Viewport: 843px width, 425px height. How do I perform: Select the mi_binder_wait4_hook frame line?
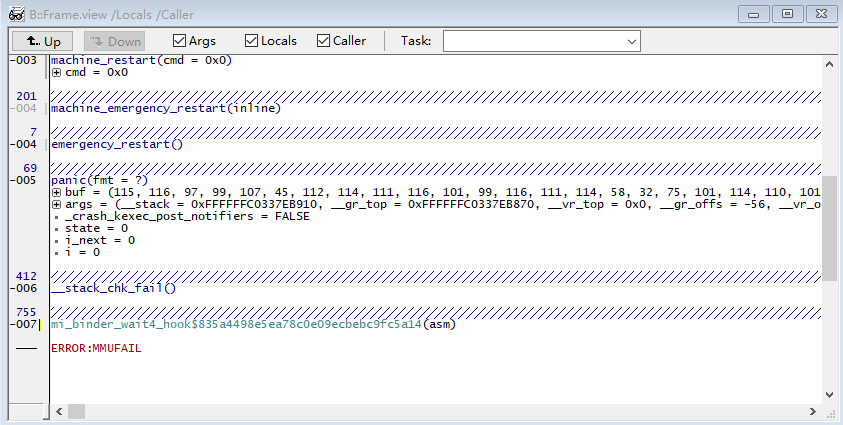(236, 324)
